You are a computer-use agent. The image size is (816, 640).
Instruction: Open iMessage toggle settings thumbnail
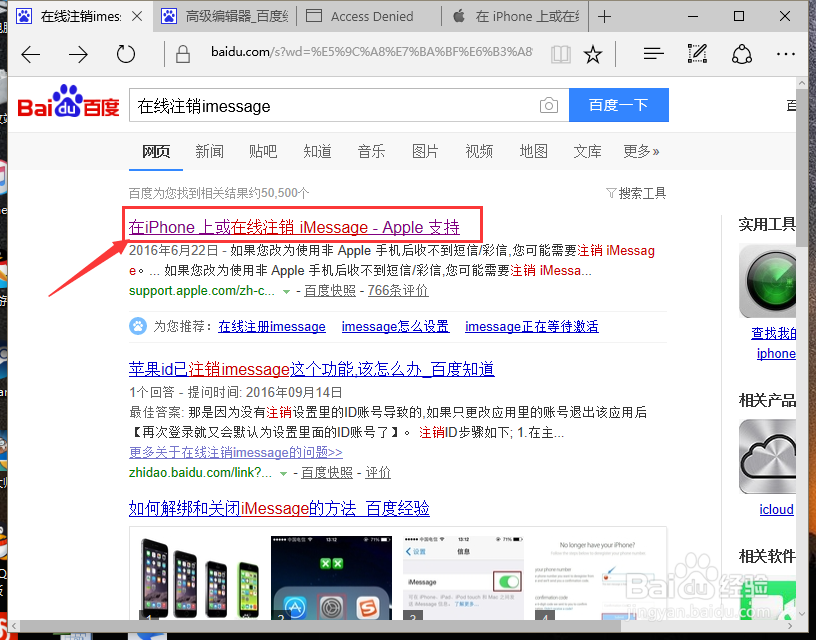[x=463, y=578]
